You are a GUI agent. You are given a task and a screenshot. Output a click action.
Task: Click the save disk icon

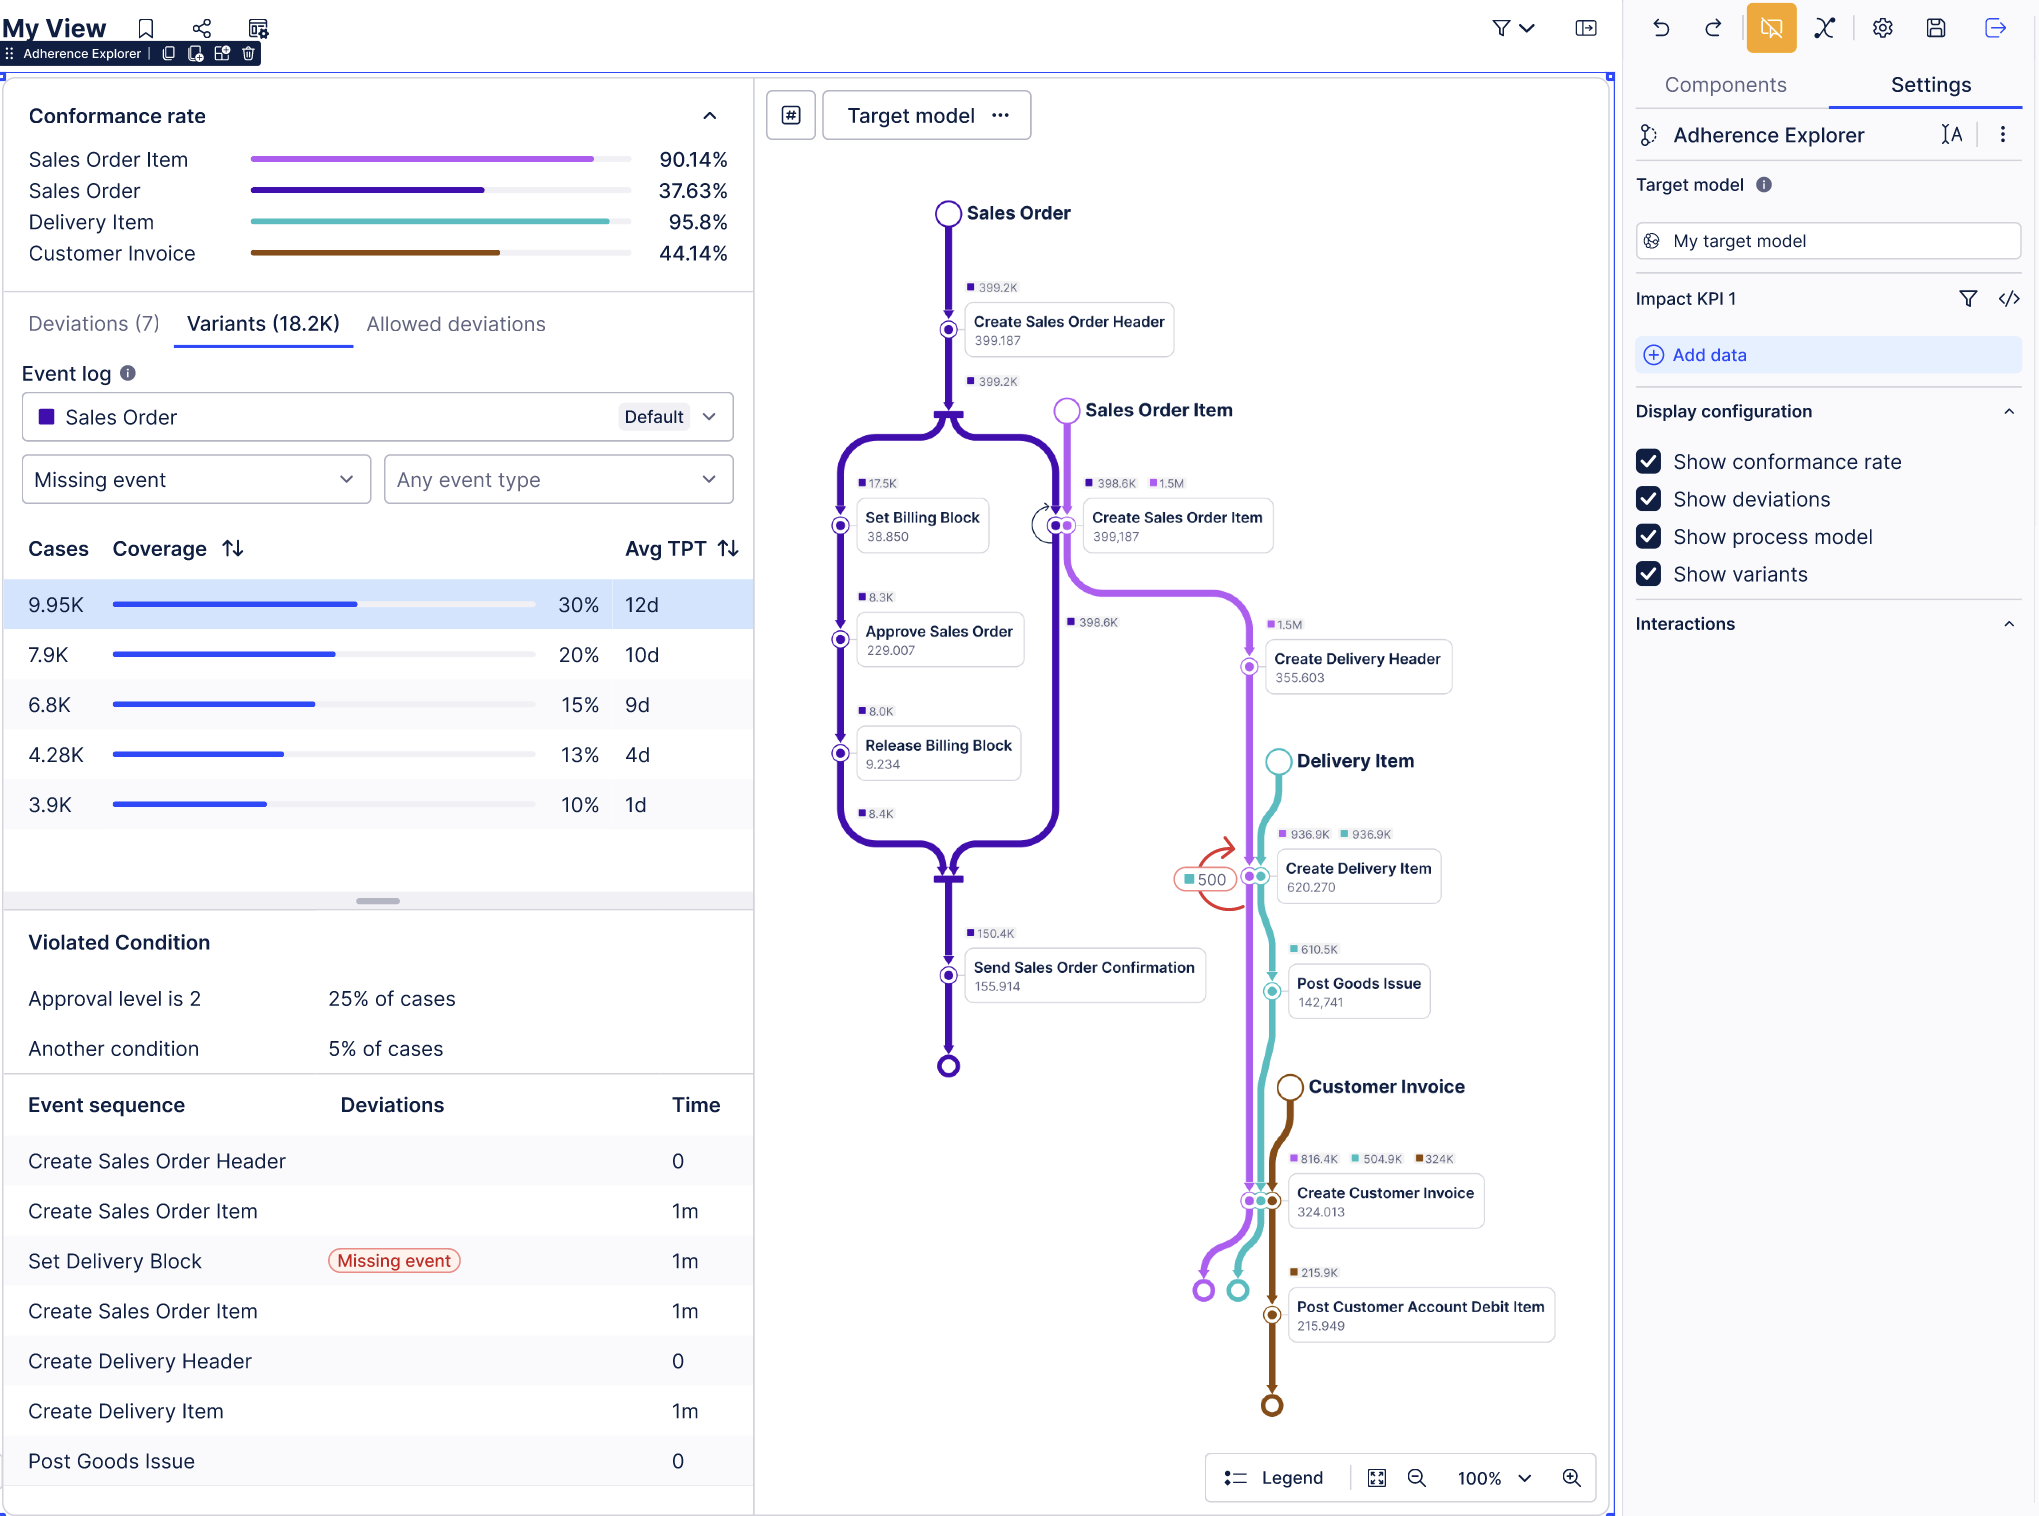pos(1936,28)
